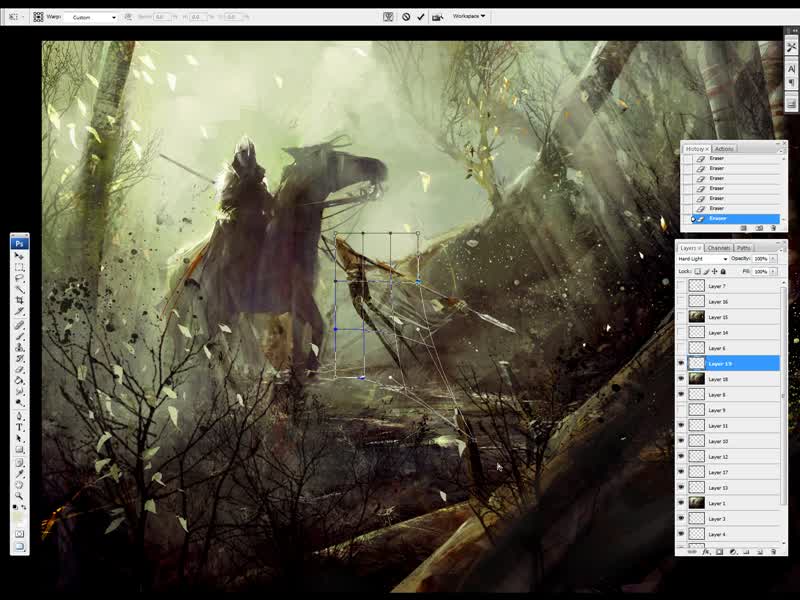Change screen mode from the toolbox

coord(19,546)
